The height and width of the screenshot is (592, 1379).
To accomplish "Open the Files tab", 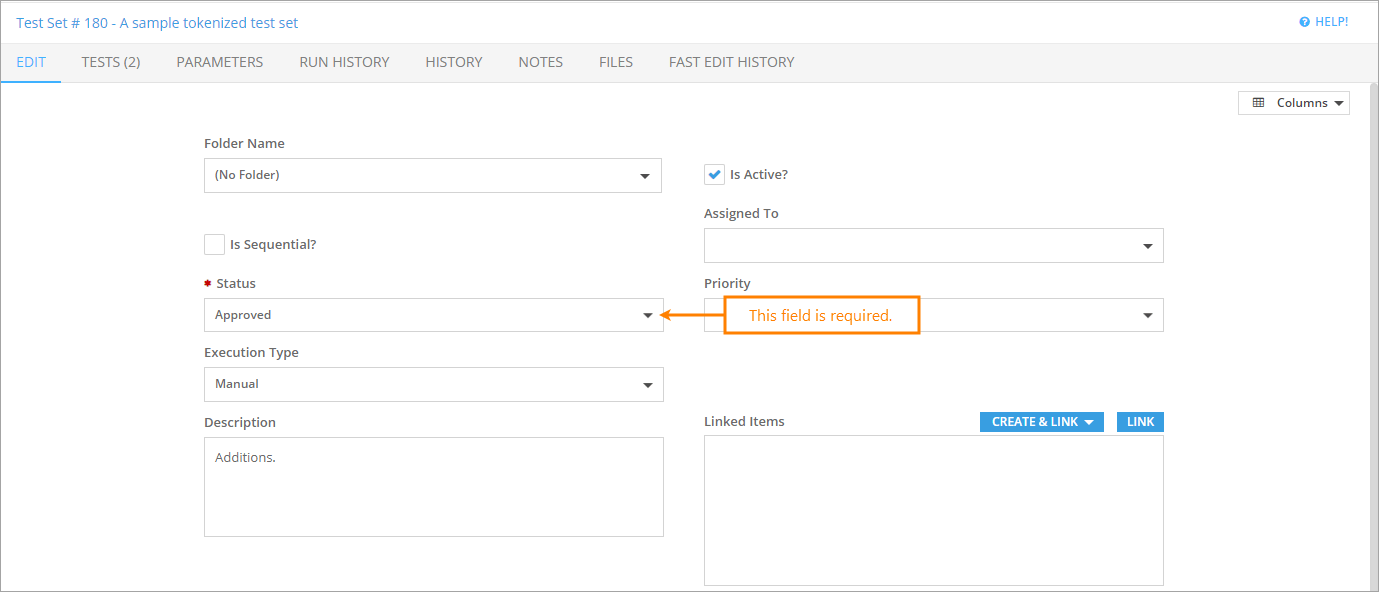I will (616, 62).
